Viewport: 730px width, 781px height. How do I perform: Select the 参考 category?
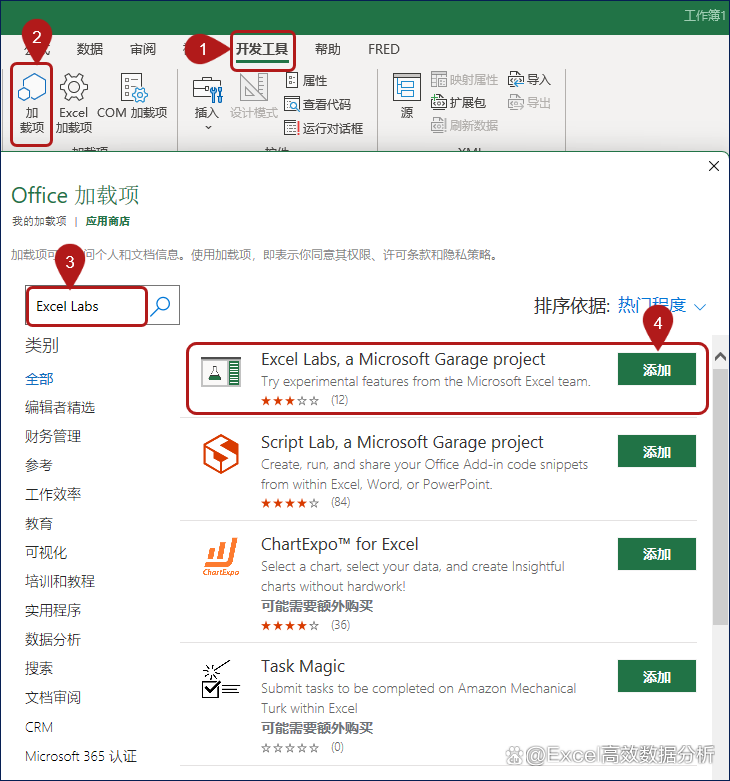tap(39, 465)
